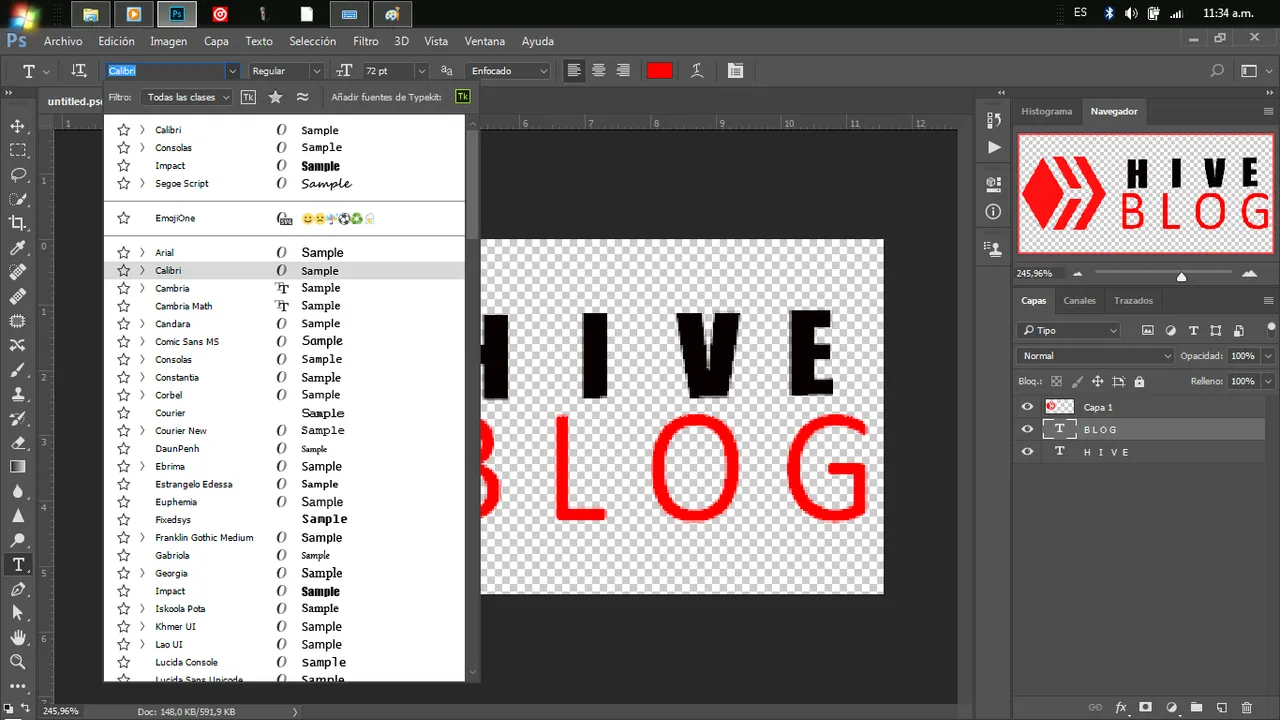Viewport: 1280px width, 720px height.
Task: Toggle text orientation icon in options bar
Action: (x=79, y=71)
